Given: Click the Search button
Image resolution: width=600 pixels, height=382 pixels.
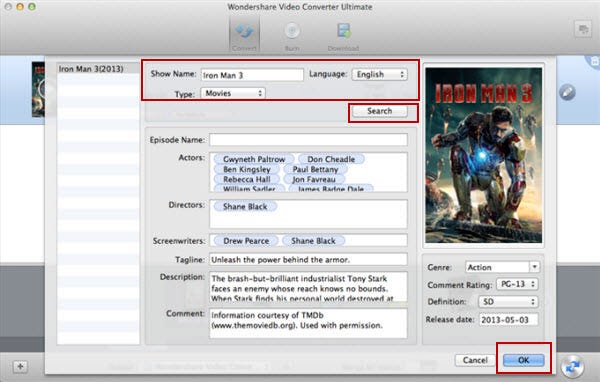Looking at the screenshot, I should (380, 111).
